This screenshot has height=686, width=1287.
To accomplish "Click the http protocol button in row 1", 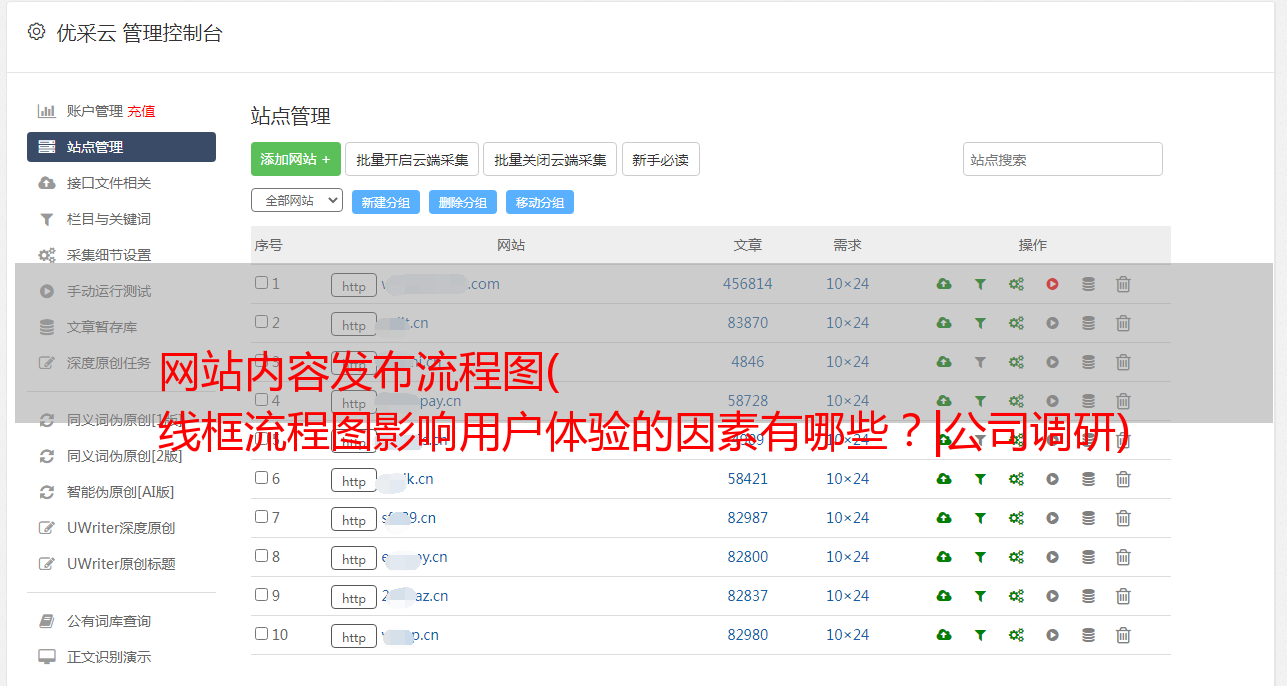I will point(354,285).
